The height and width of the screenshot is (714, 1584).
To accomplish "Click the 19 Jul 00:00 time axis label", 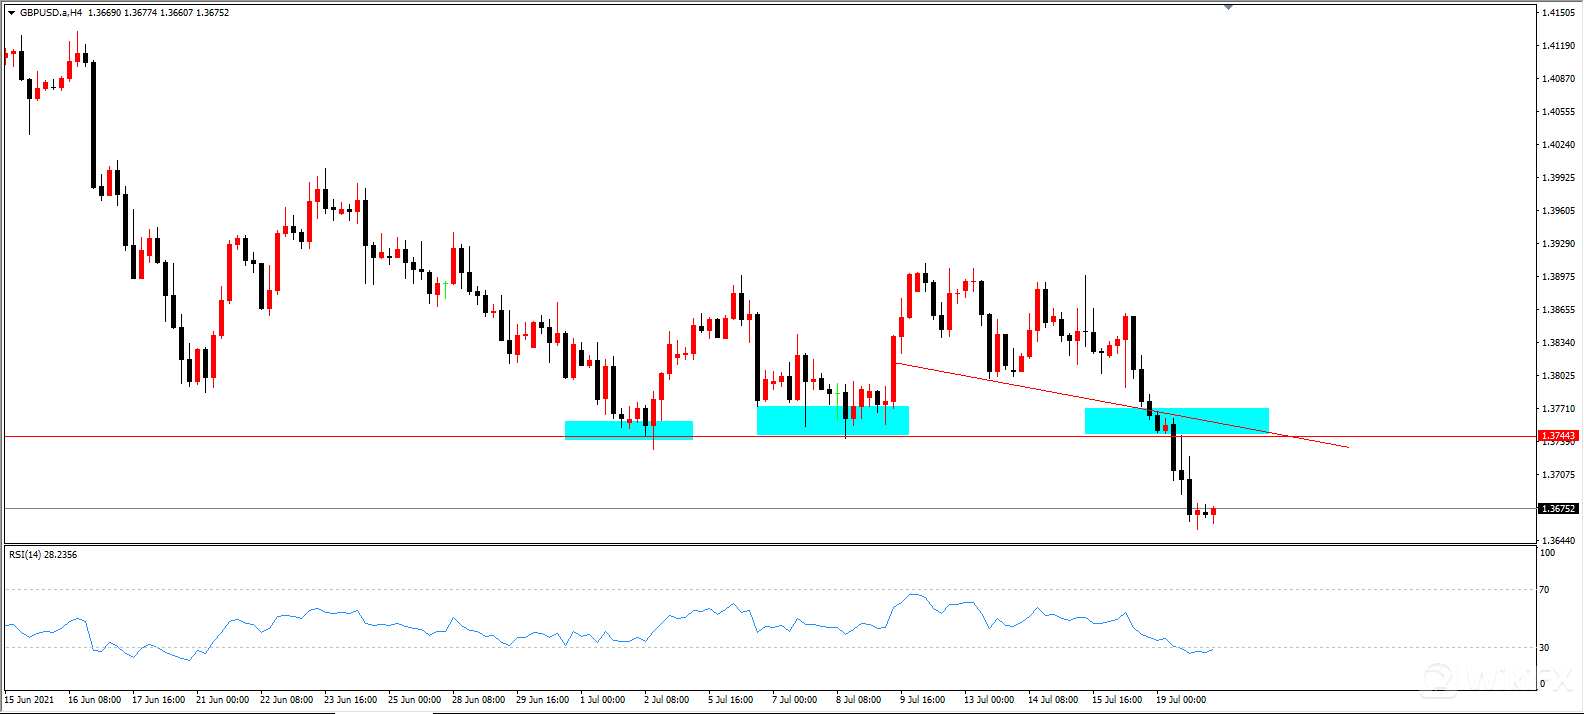I will [1181, 700].
